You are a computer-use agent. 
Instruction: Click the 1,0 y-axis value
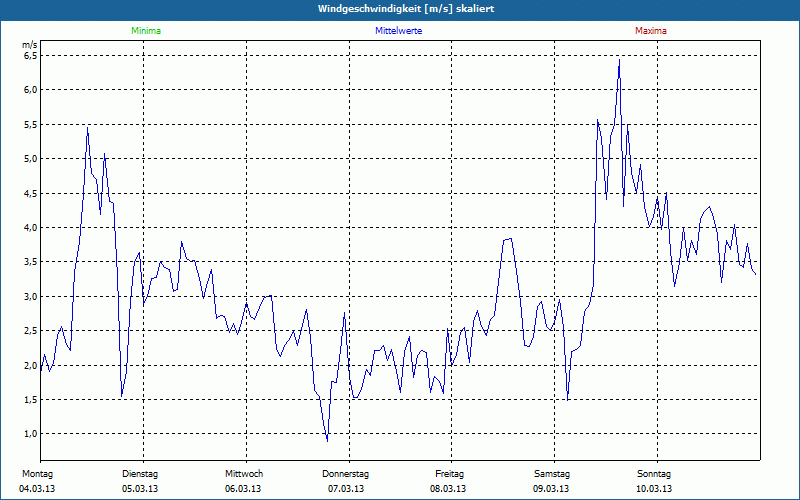point(31,434)
